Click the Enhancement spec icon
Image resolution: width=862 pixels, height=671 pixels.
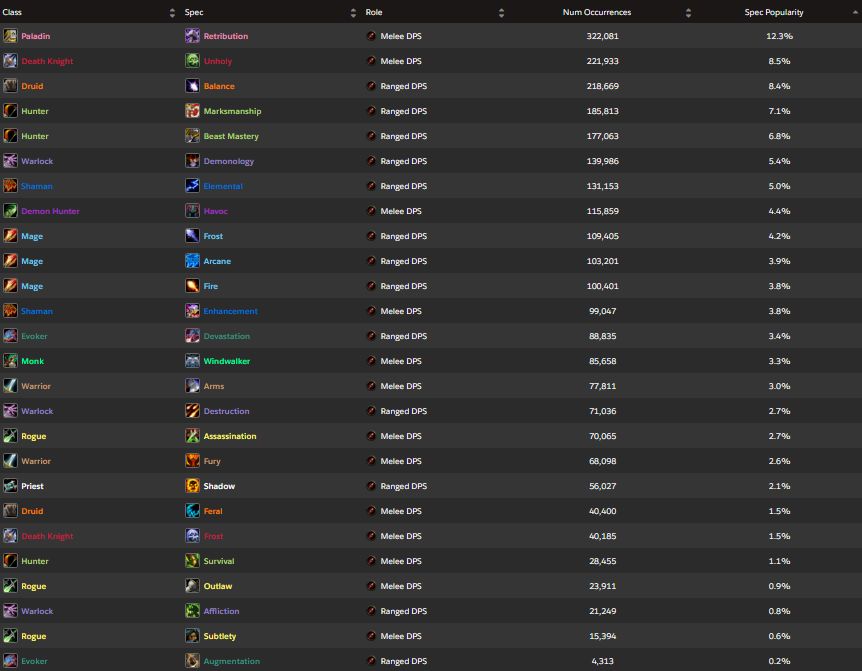(192, 311)
